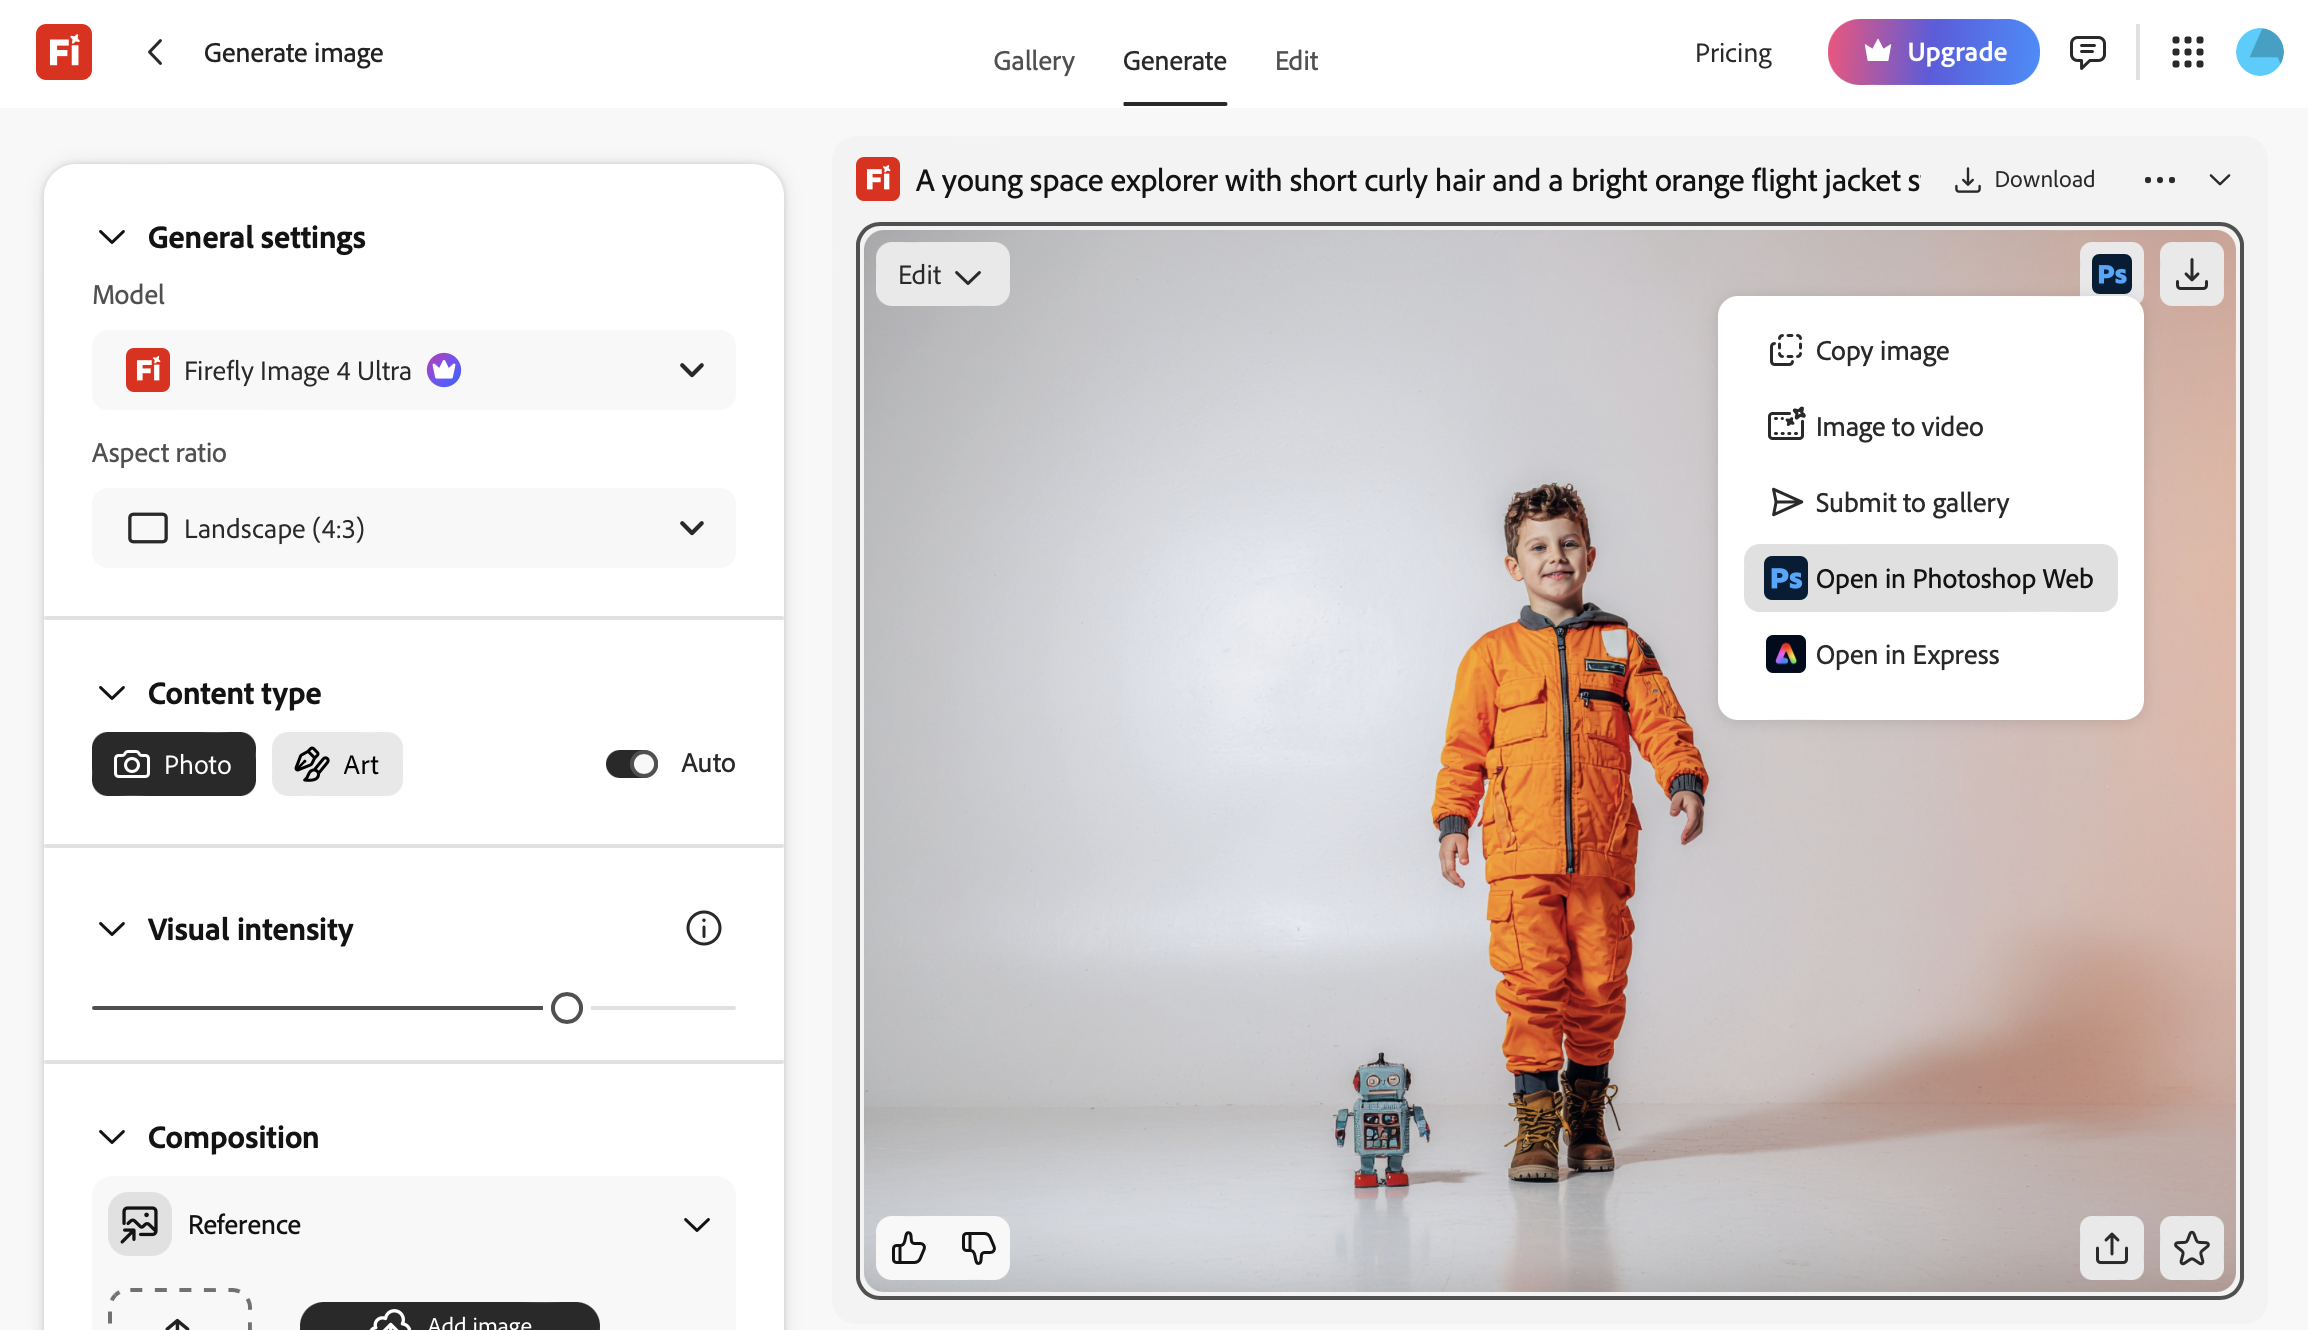2308x1330 pixels.
Task: Click the Adobe Firefly logo
Action: point(64,52)
